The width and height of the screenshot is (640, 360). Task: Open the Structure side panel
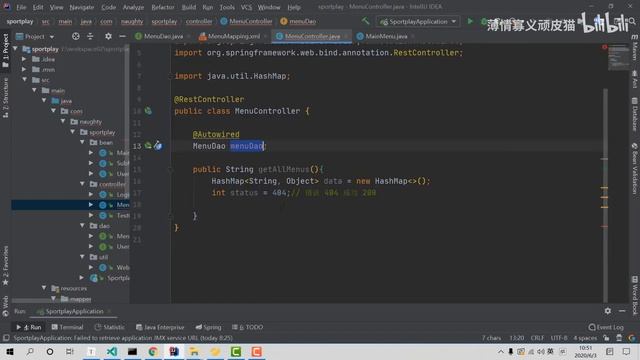[x=5, y=98]
